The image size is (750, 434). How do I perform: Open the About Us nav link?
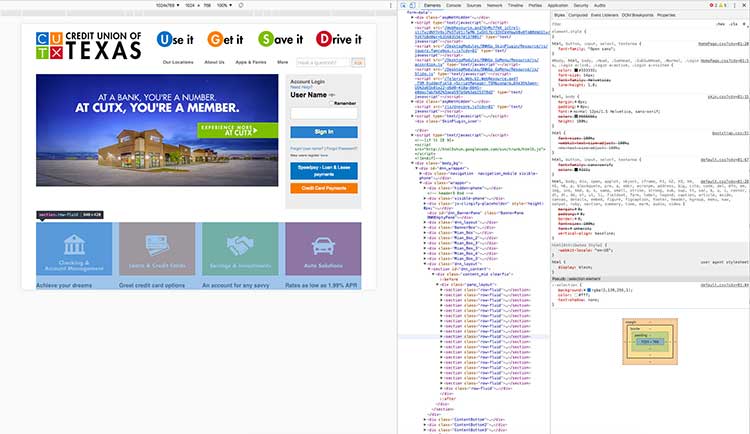pos(214,62)
